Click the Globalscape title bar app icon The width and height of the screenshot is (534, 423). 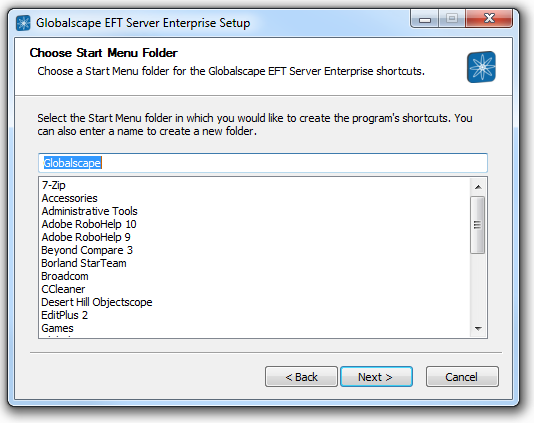point(23,23)
